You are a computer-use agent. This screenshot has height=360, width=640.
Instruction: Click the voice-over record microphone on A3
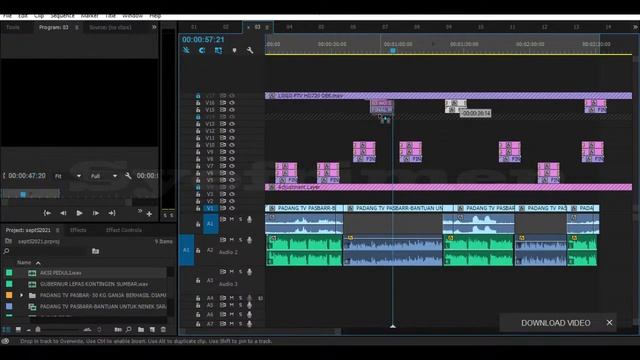tap(249, 272)
